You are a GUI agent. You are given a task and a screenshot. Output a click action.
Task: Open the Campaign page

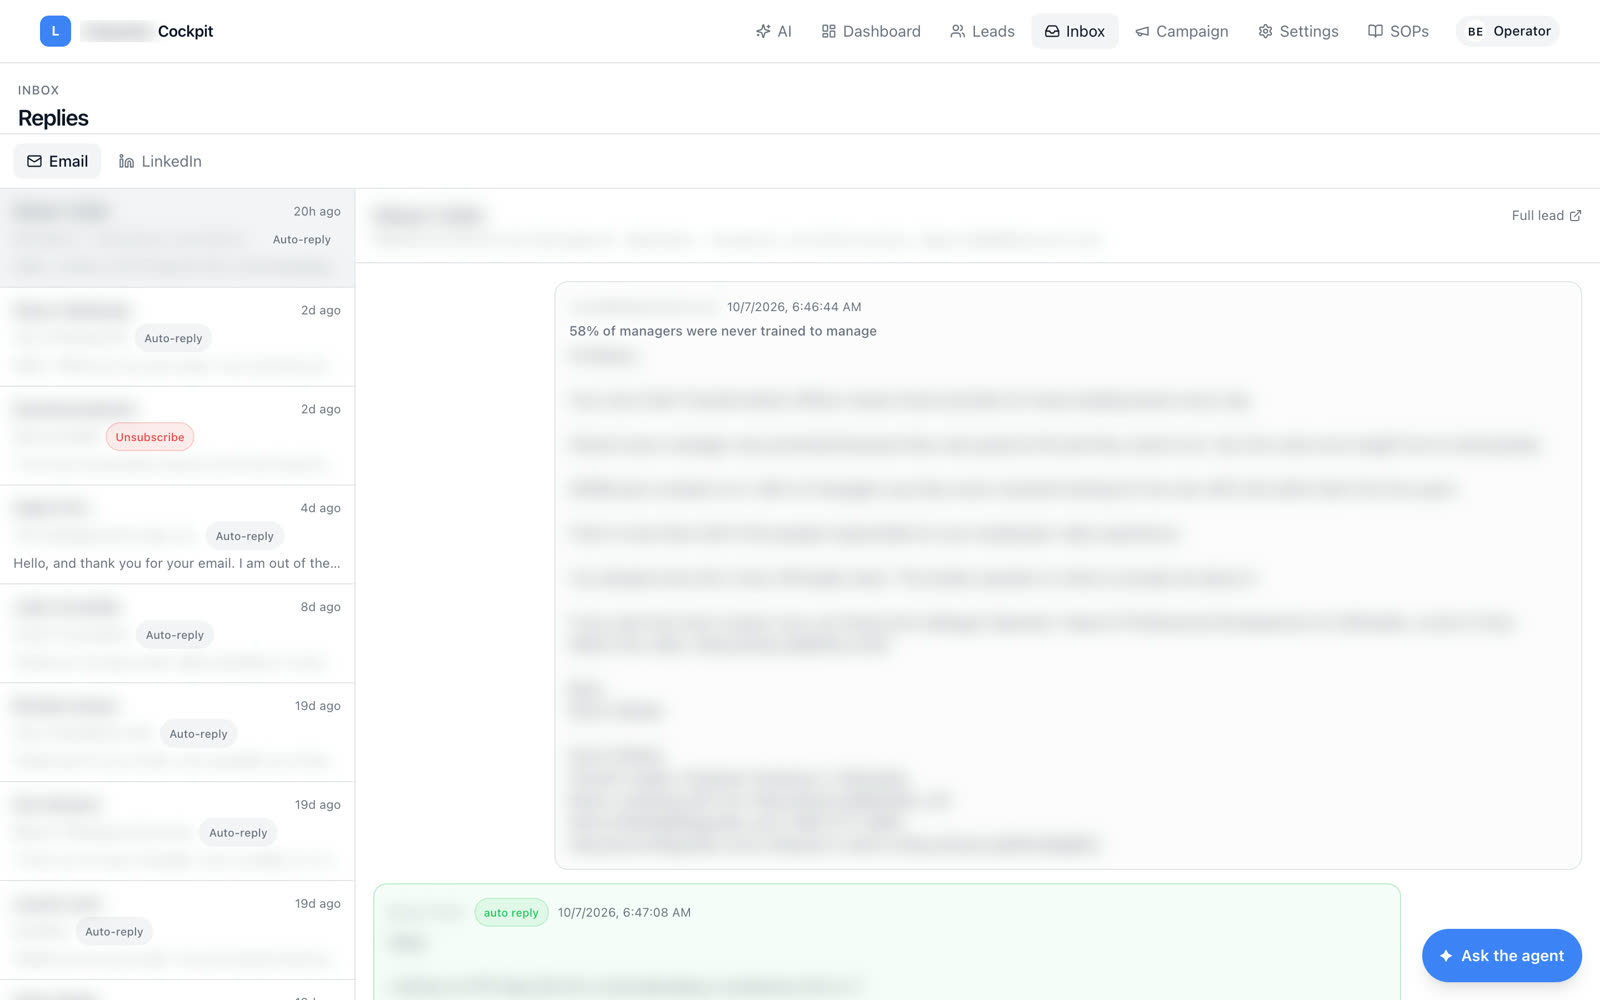[1182, 31]
